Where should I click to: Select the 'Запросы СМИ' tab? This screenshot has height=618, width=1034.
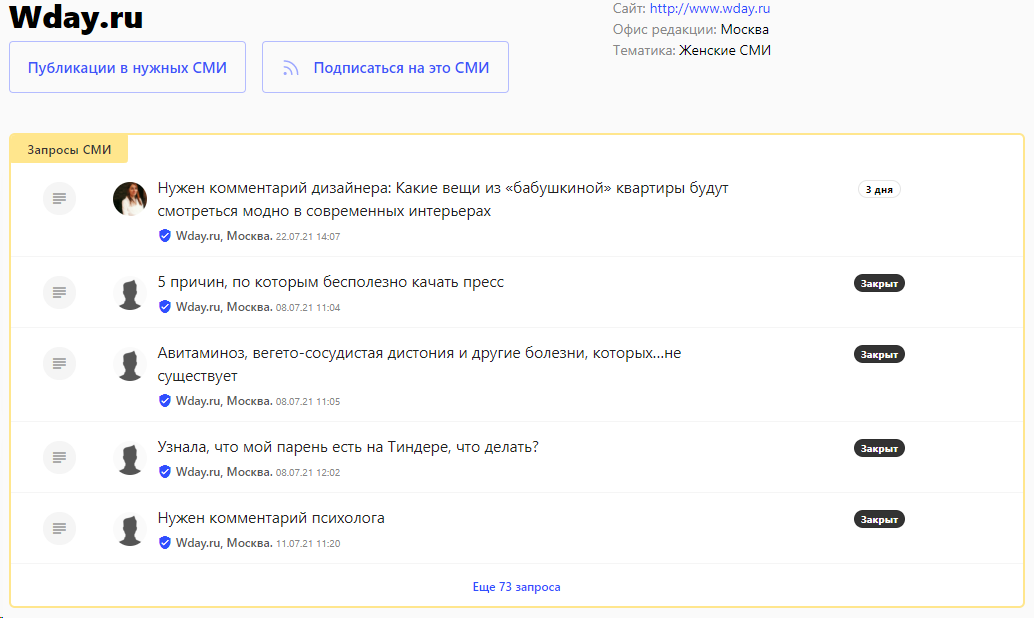coord(69,150)
